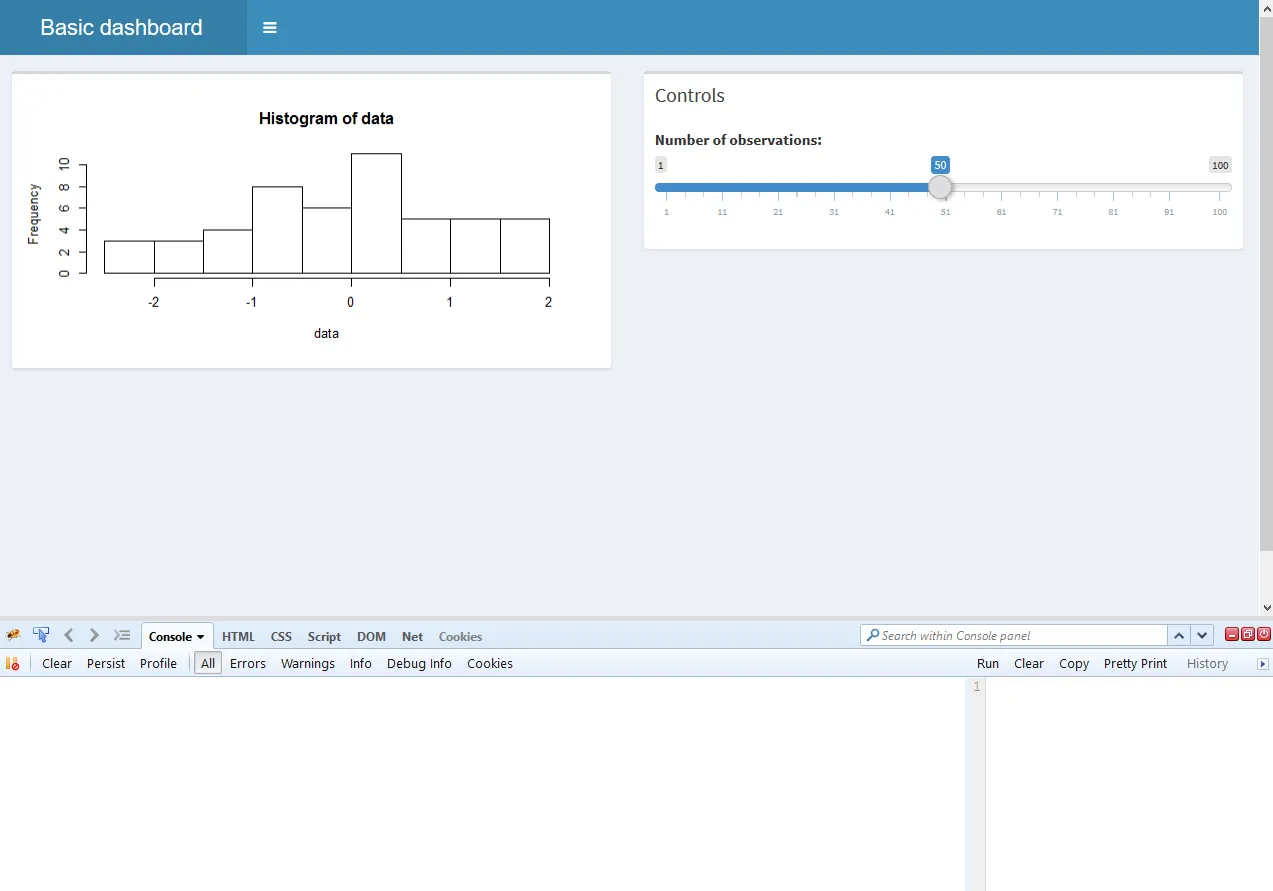Open the Firebug bug icon menu

click(13, 635)
